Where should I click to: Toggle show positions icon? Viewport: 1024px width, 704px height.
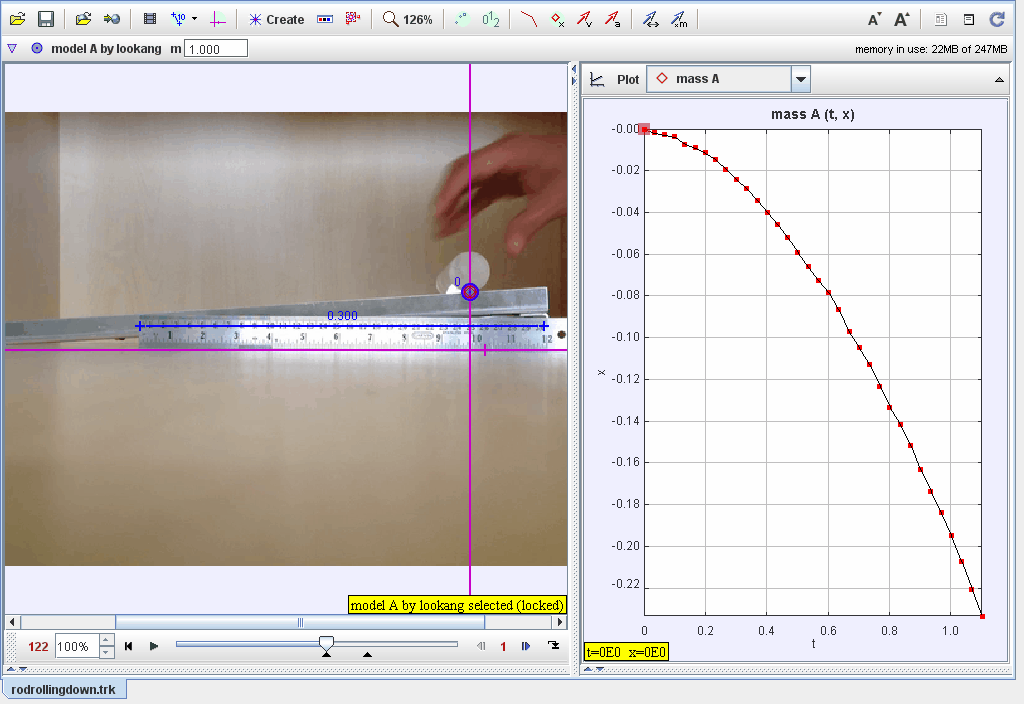click(557, 20)
